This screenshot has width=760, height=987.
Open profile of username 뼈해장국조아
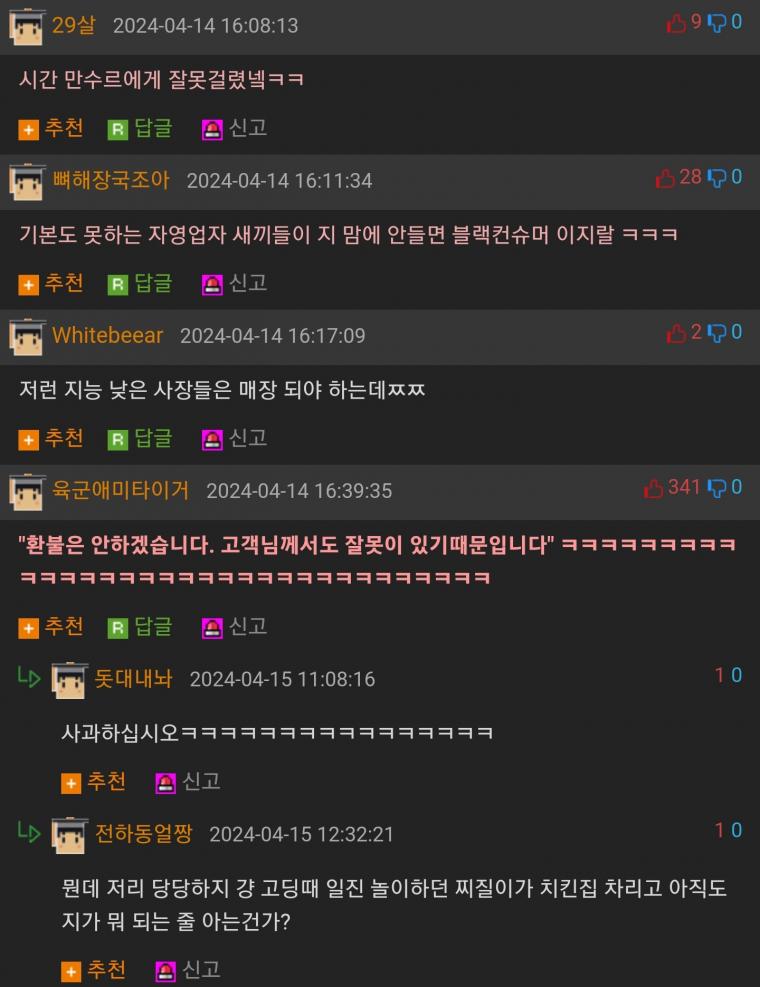pos(111,180)
